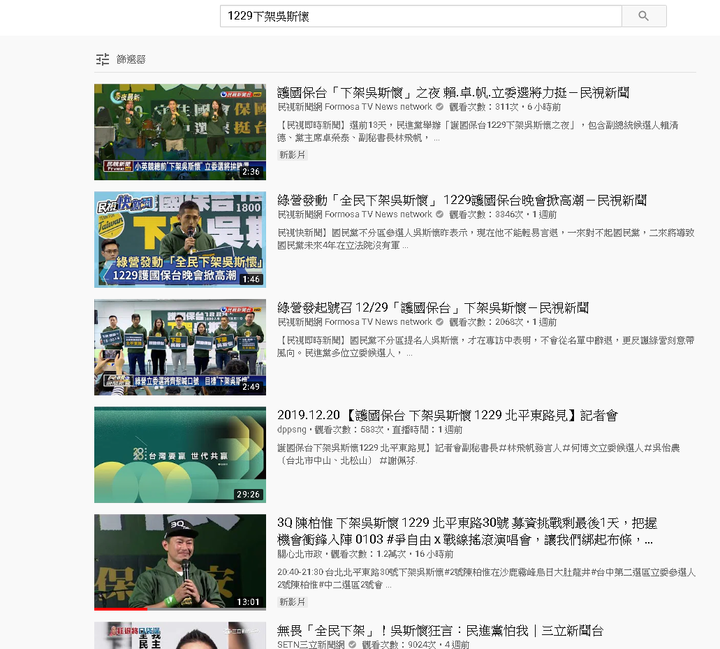Click 觀看次數:2068次 view count
The image size is (720, 649).
(486, 322)
